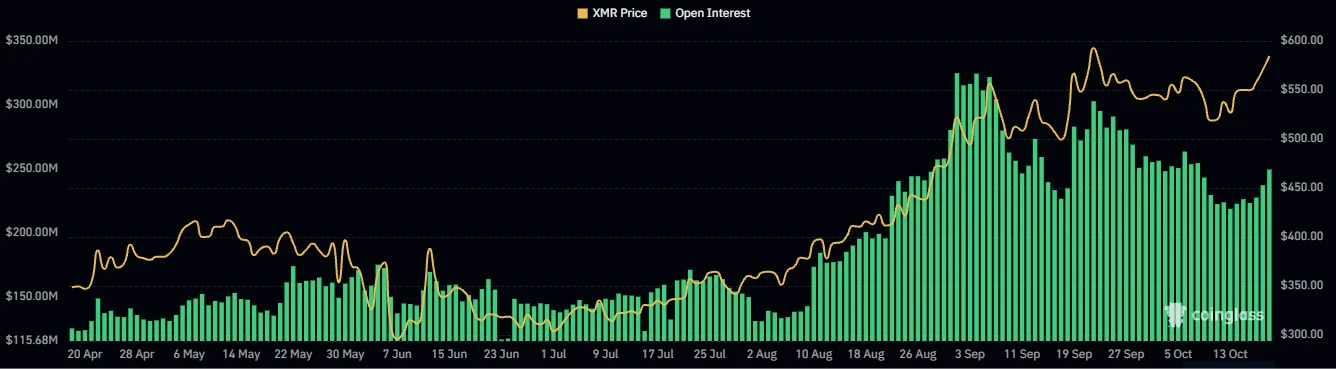The image size is (1336, 369).
Task: Click the $400.00 right axis label
Action: click(x=1301, y=237)
